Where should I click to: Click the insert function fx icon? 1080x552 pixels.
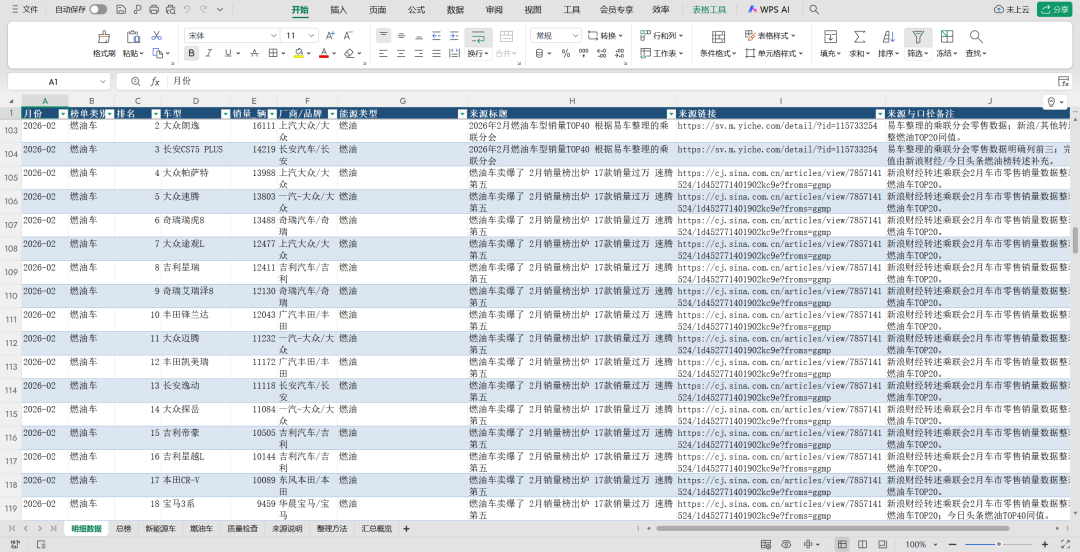click(x=155, y=81)
